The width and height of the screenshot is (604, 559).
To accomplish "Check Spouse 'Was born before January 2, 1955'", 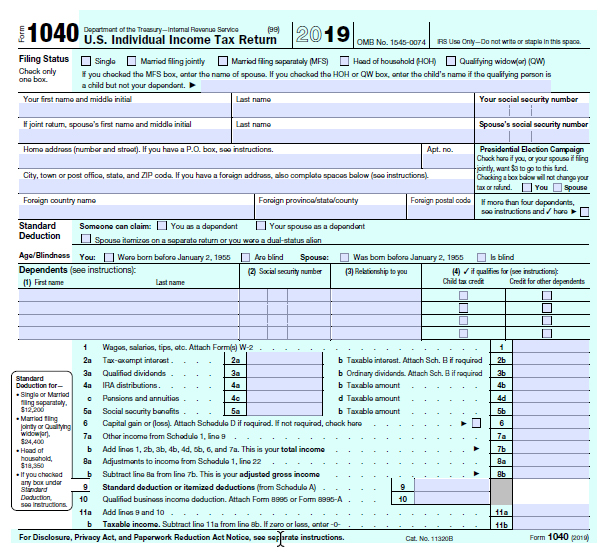I will click(x=344, y=257).
